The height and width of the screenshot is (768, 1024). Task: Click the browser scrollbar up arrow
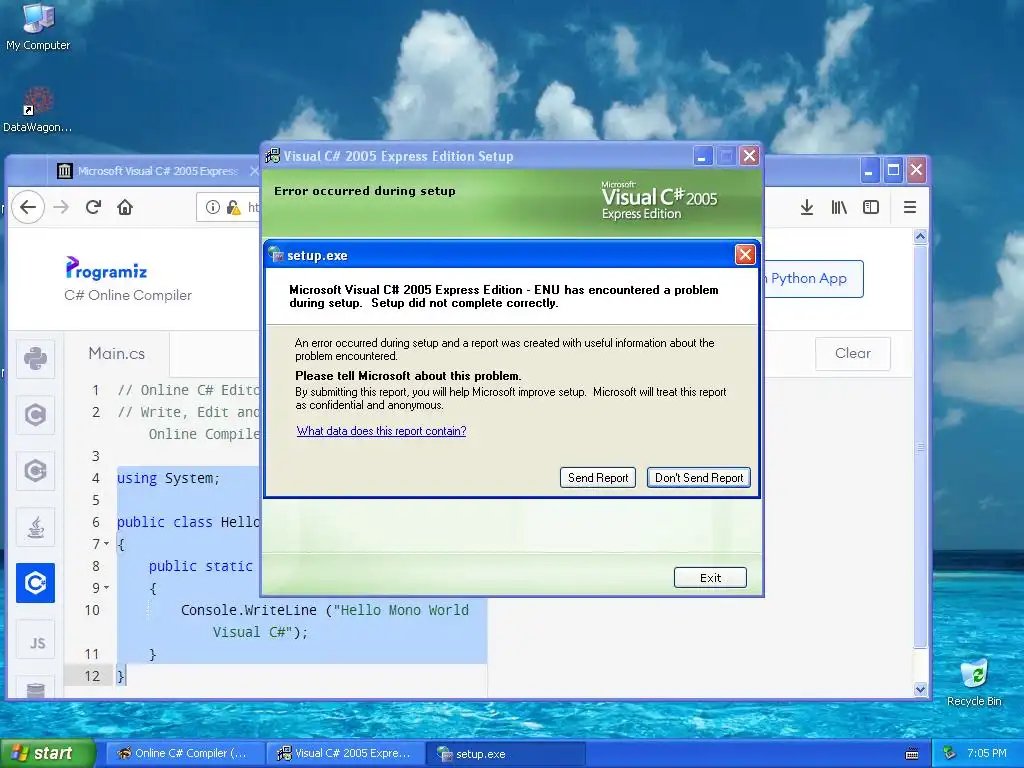920,236
